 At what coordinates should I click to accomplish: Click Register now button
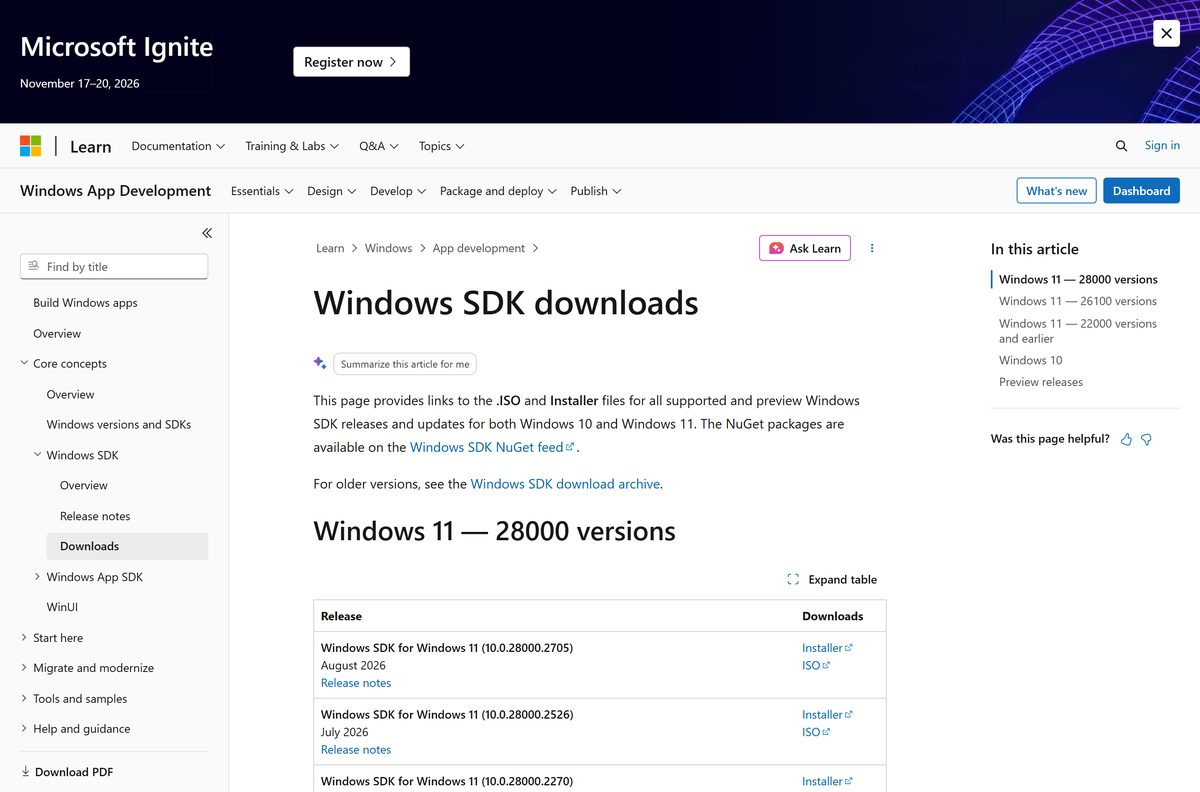[x=351, y=62]
